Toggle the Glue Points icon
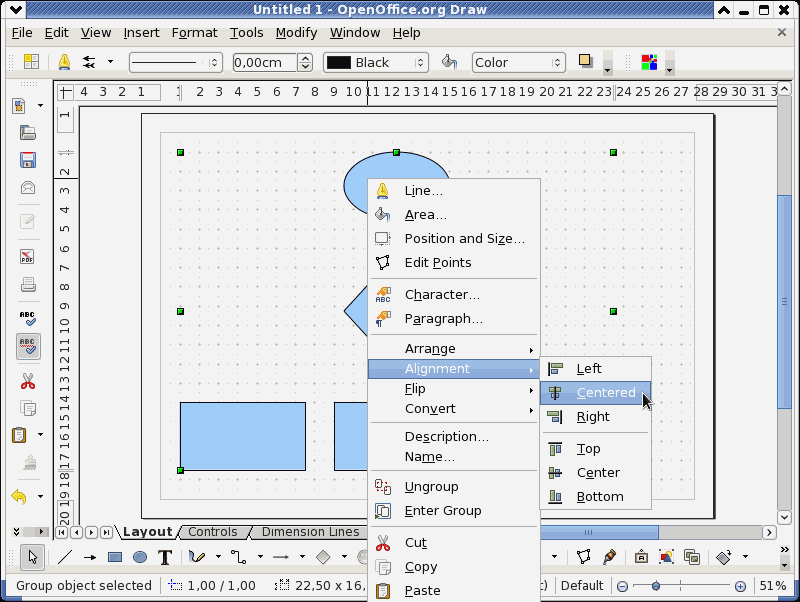The width and height of the screenshot is (800, 602). [609, 557]
